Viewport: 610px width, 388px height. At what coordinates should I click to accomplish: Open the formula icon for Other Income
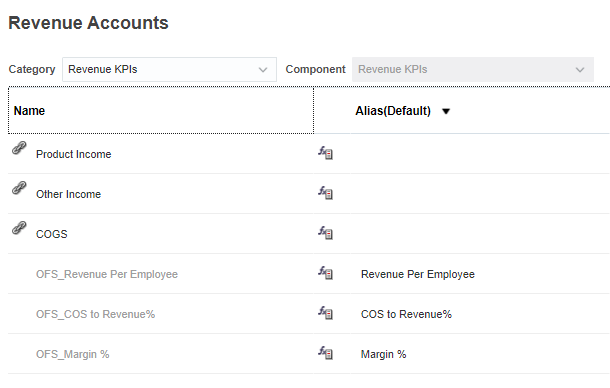pyautogui.click(x=325, y=193)
